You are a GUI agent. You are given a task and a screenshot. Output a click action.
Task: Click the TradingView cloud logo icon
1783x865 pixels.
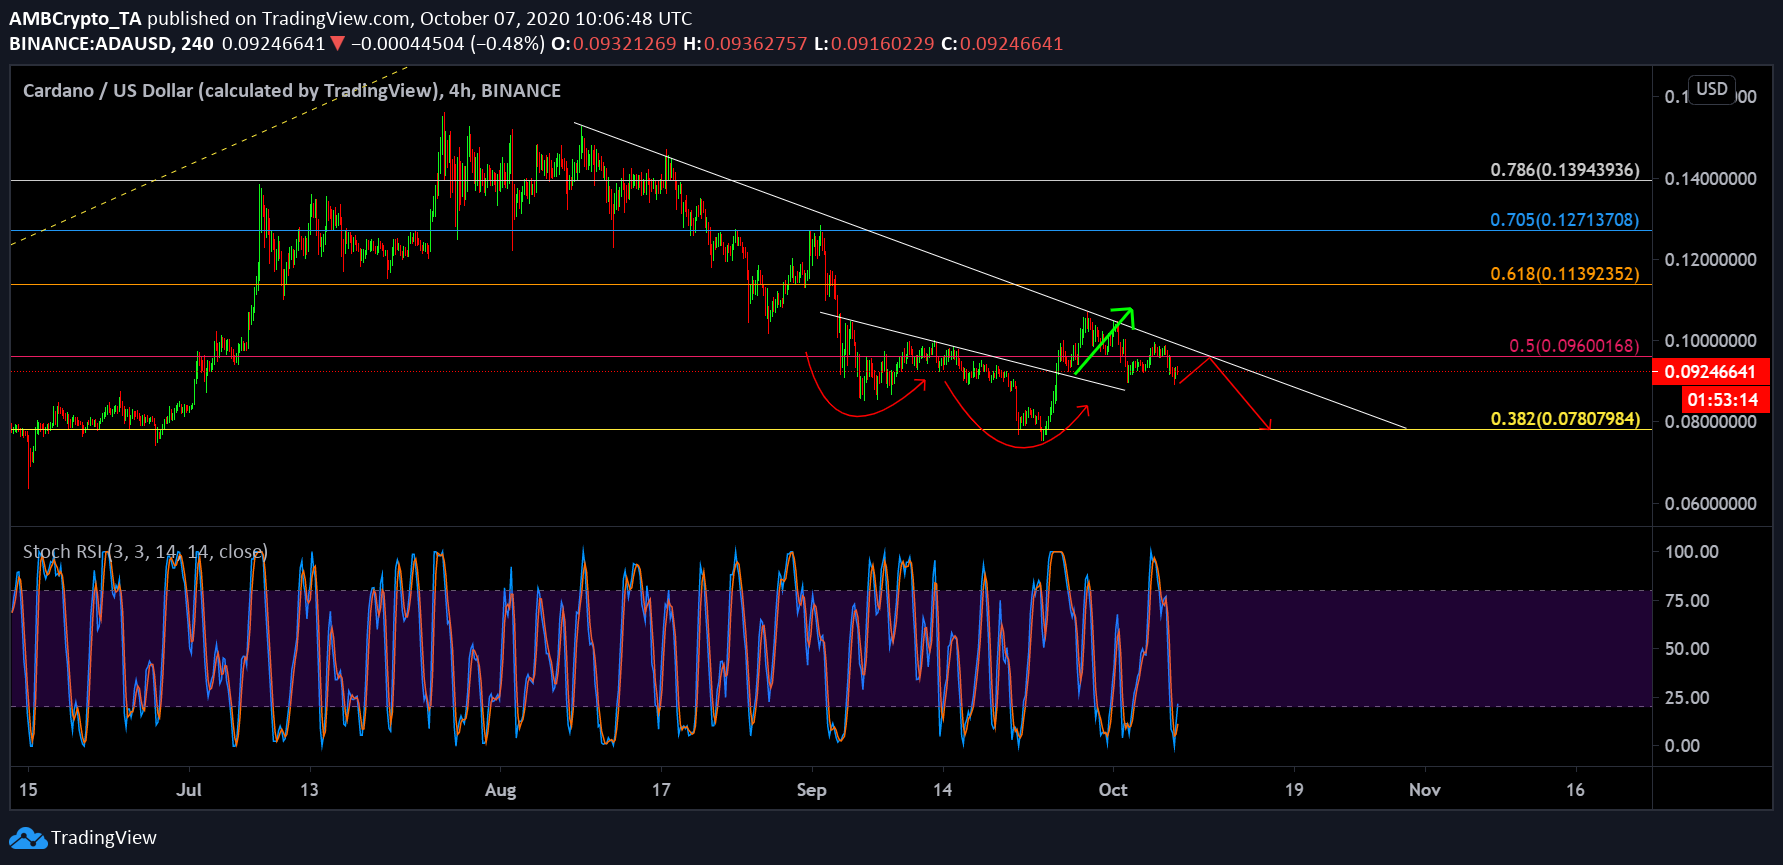[x=27, y=838]
